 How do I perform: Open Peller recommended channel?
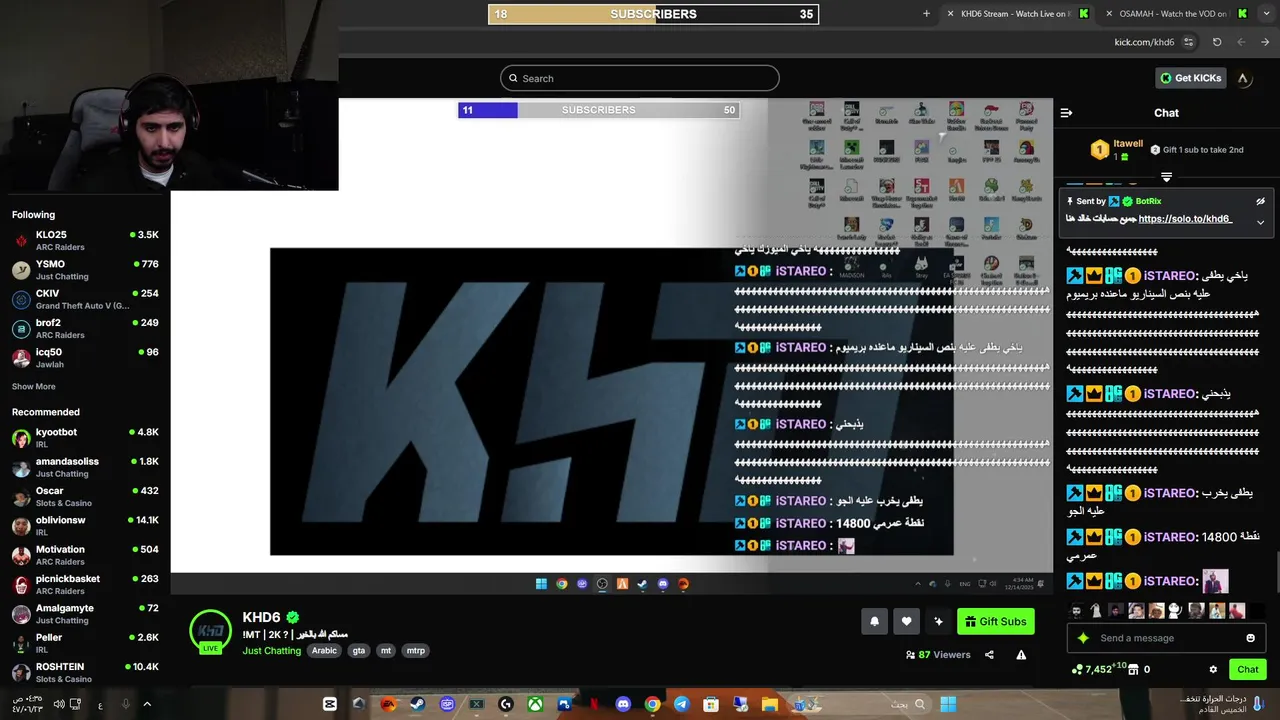(x=85, y=643)
